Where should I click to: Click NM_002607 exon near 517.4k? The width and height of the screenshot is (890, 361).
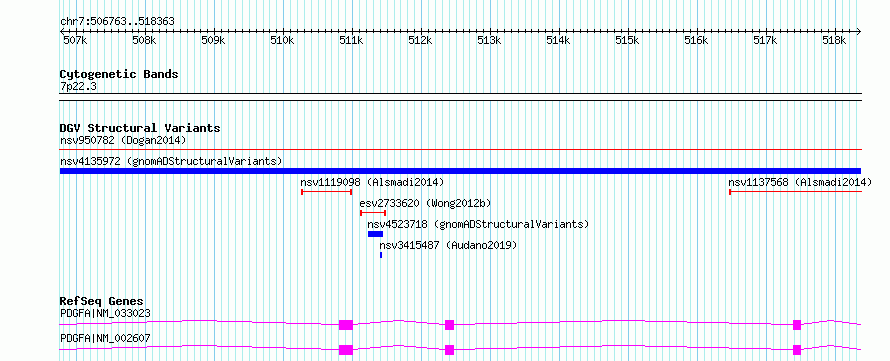(797, 350)
